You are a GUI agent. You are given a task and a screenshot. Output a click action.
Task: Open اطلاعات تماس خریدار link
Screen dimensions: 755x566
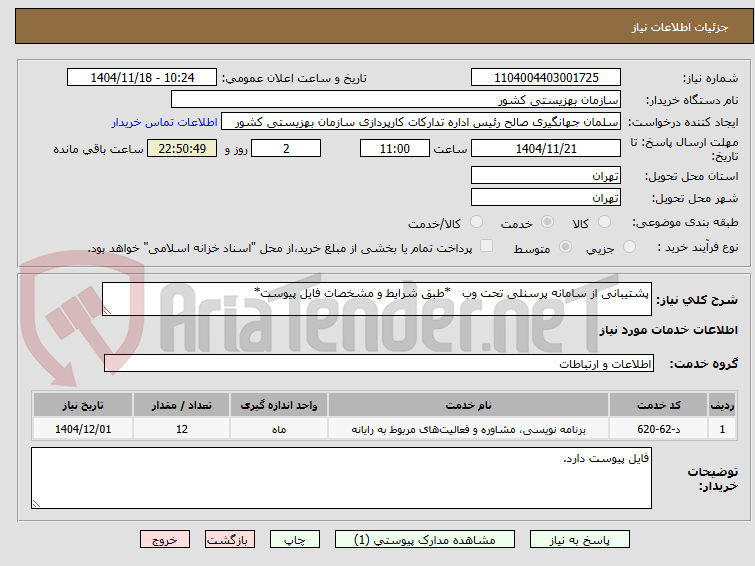pos(165,122)
